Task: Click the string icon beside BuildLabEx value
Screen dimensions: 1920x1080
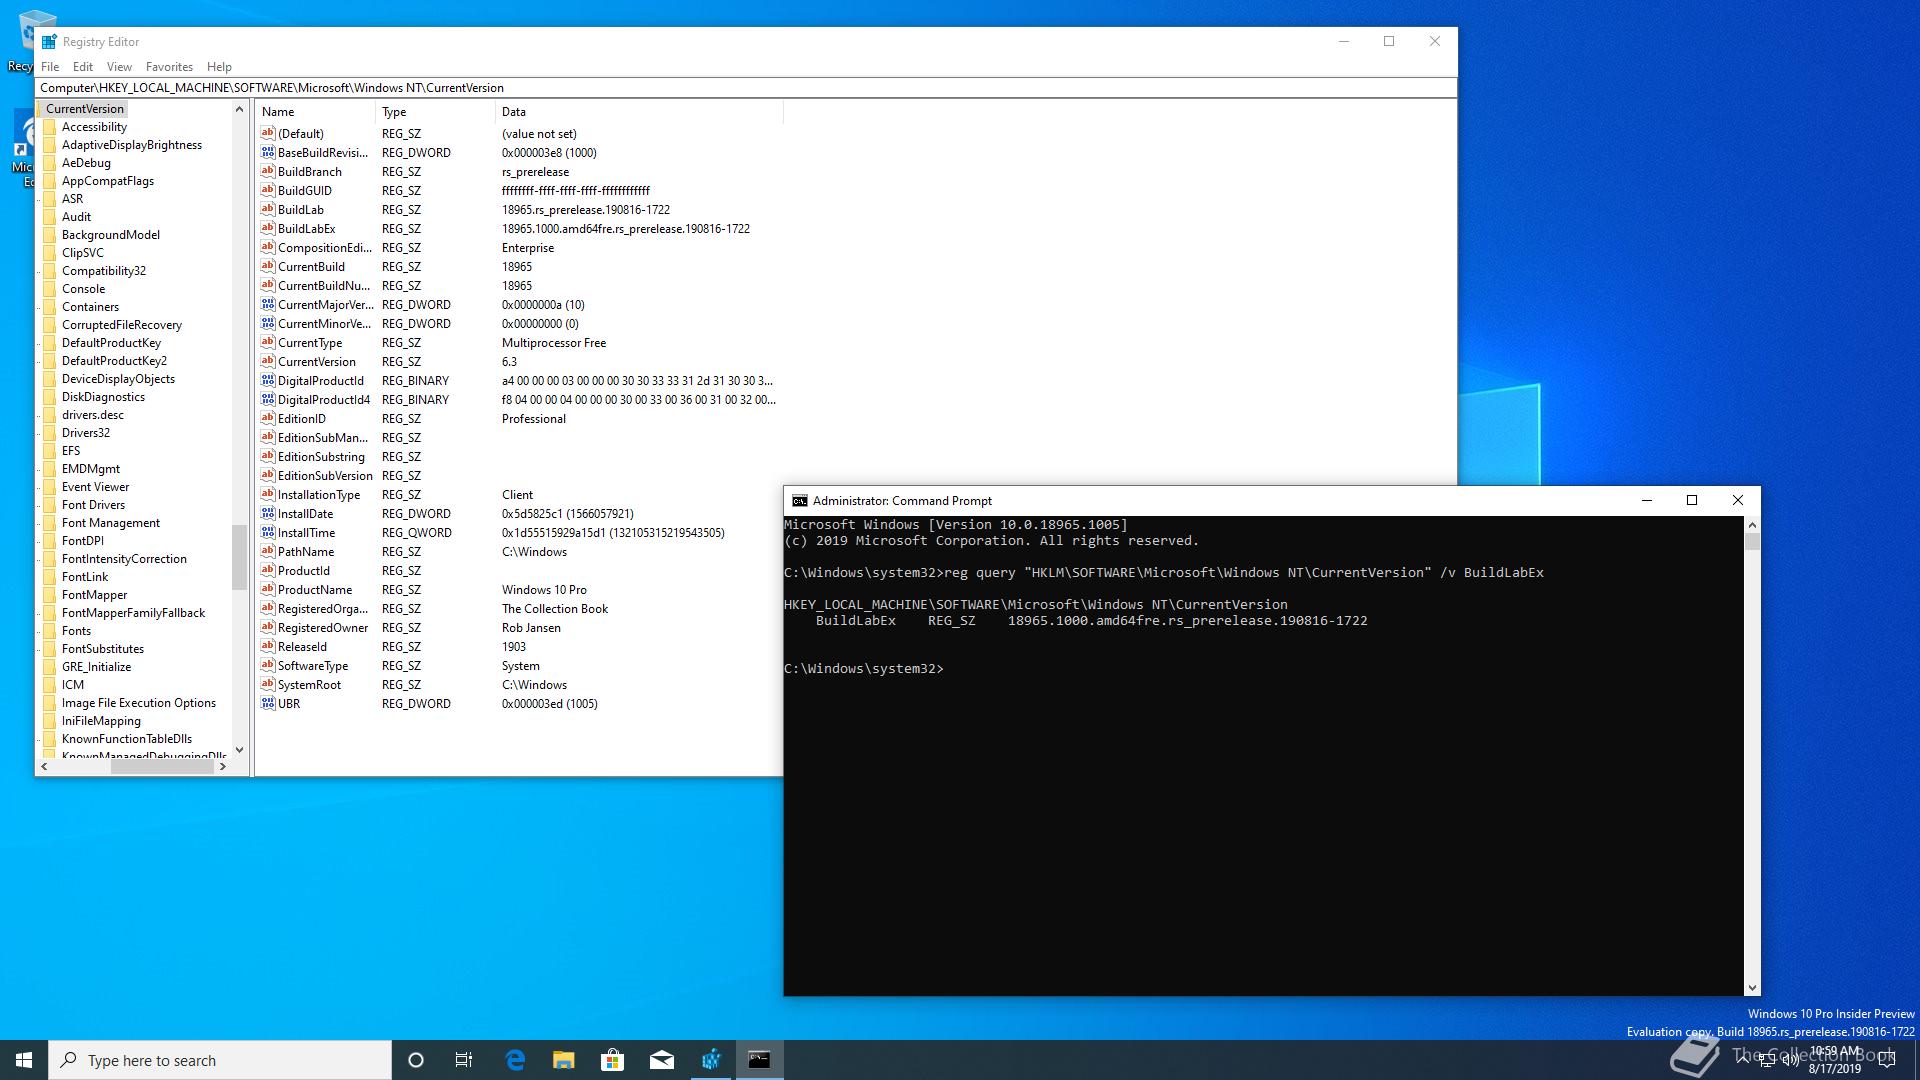Action: tap(267, 228)
